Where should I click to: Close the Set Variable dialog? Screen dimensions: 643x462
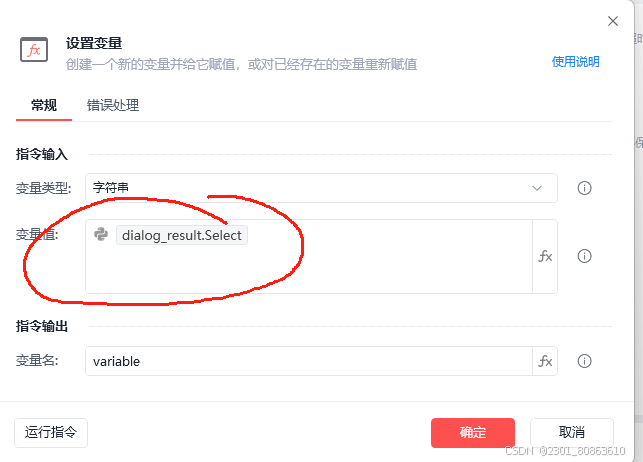pos(613,21)
